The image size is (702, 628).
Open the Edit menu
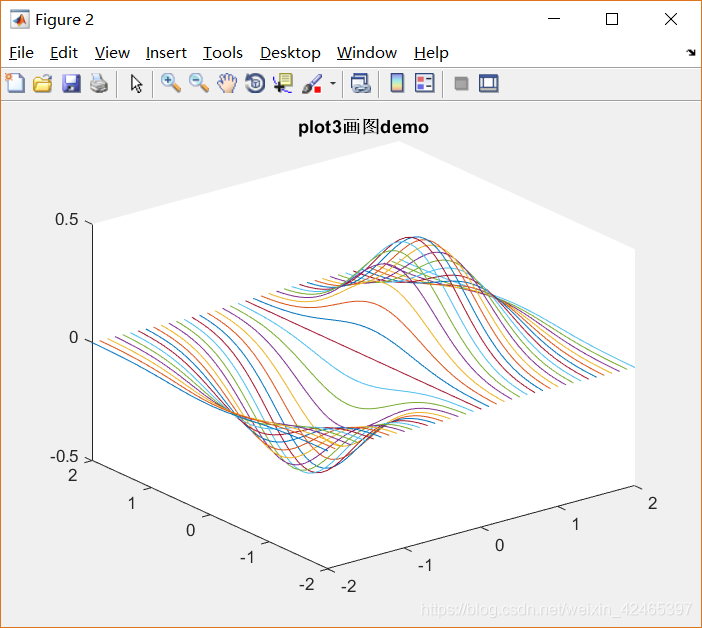(x=64, y=53)
